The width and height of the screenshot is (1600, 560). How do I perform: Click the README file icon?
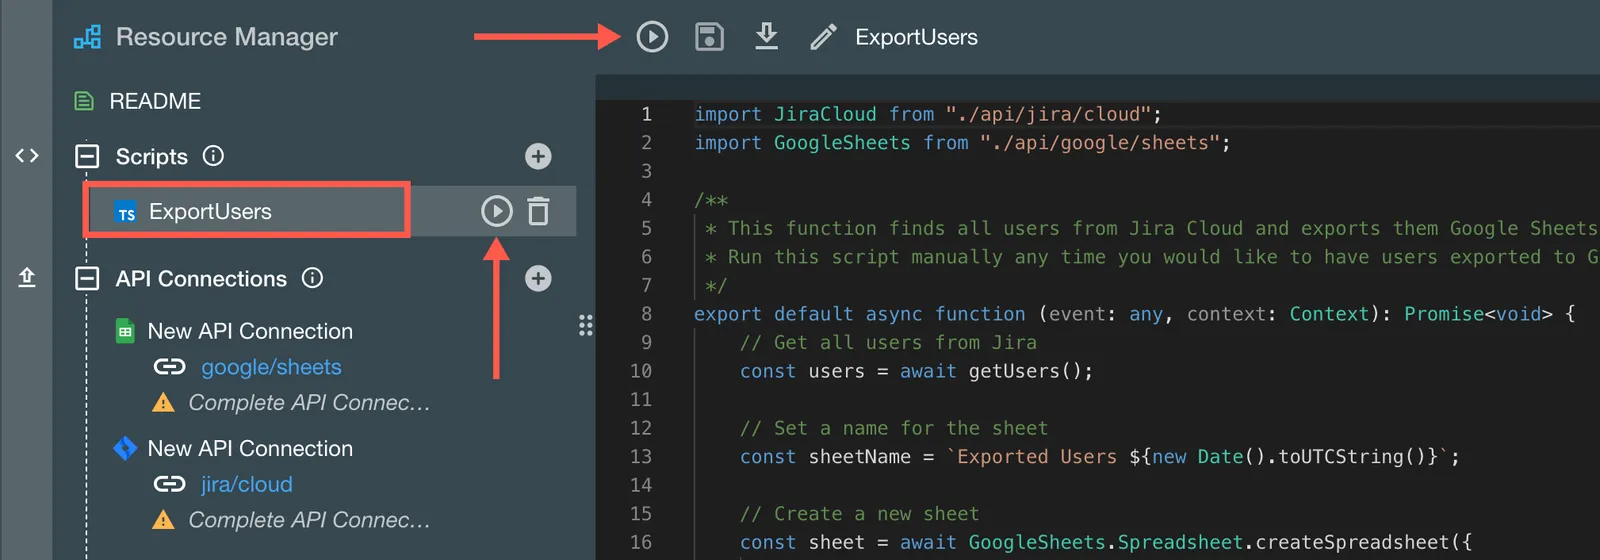point(85,101)
